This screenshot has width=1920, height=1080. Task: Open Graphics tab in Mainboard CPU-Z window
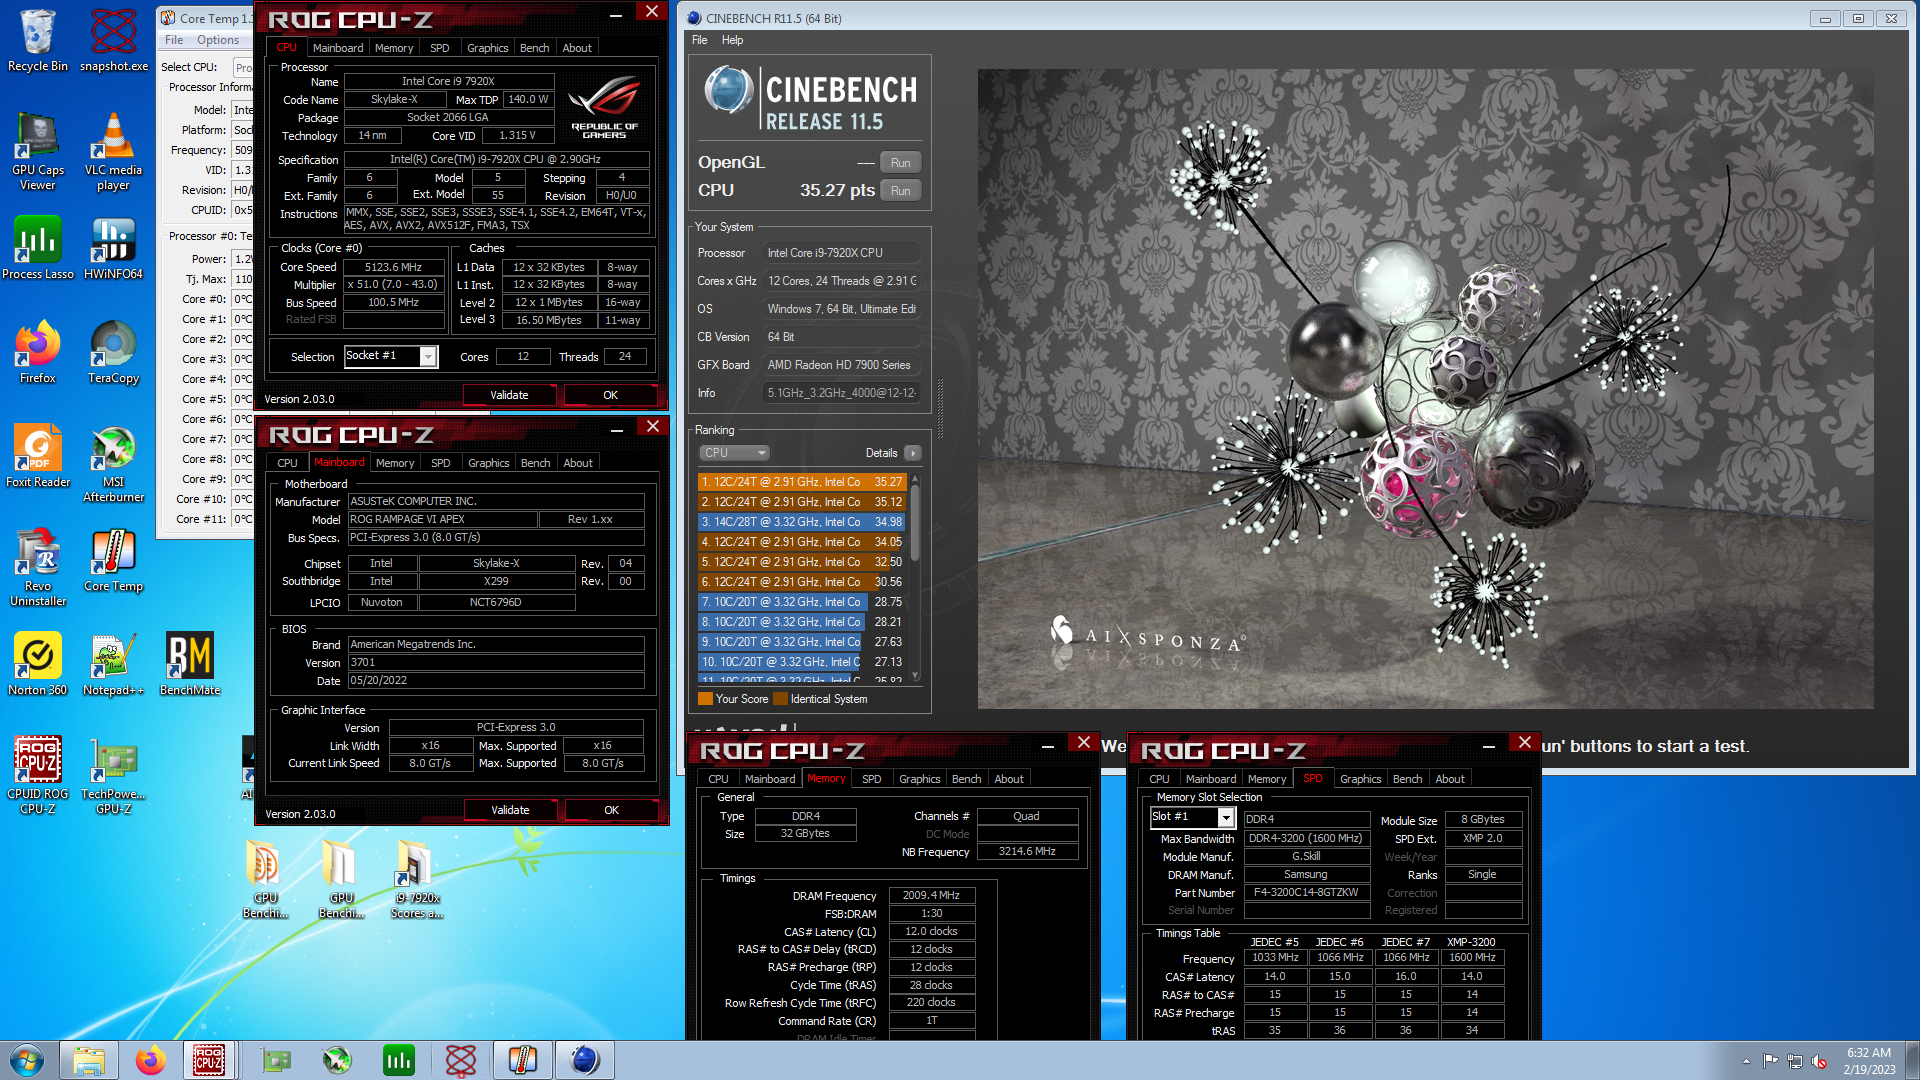pos(488,463)
